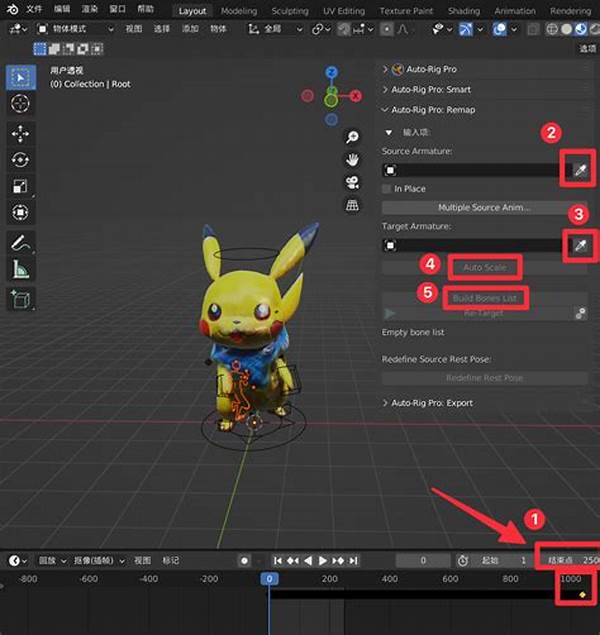Pick Source Armature with eyedropper
600x635 pixels.
tap(581, 170)
